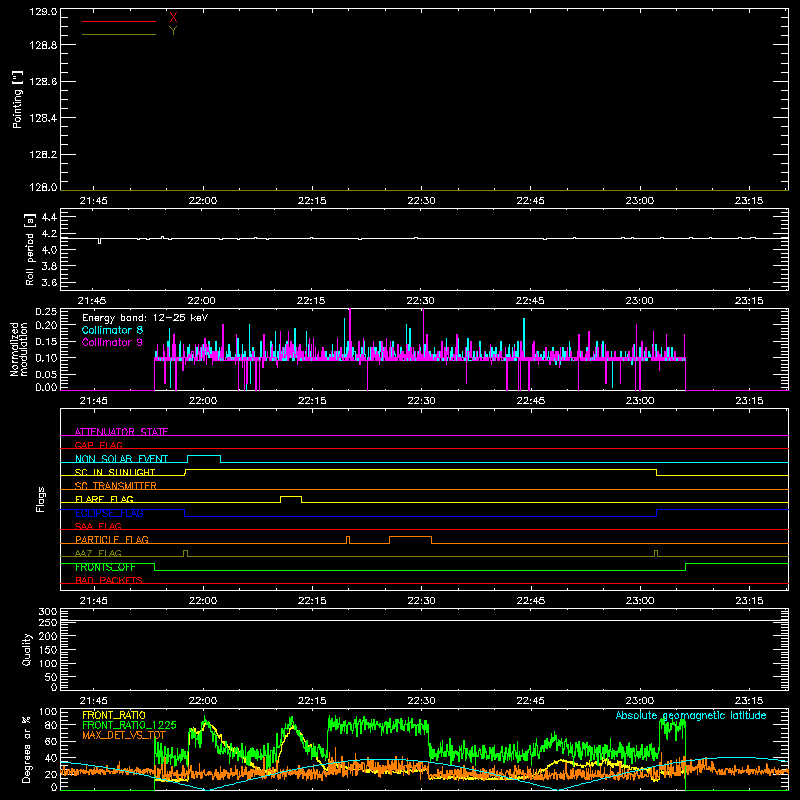Image resolution: width=800 pixels, height=800 pixels.
Task: Click the 128.6 tick label on Pointing axis
Action: click(43, 82)
